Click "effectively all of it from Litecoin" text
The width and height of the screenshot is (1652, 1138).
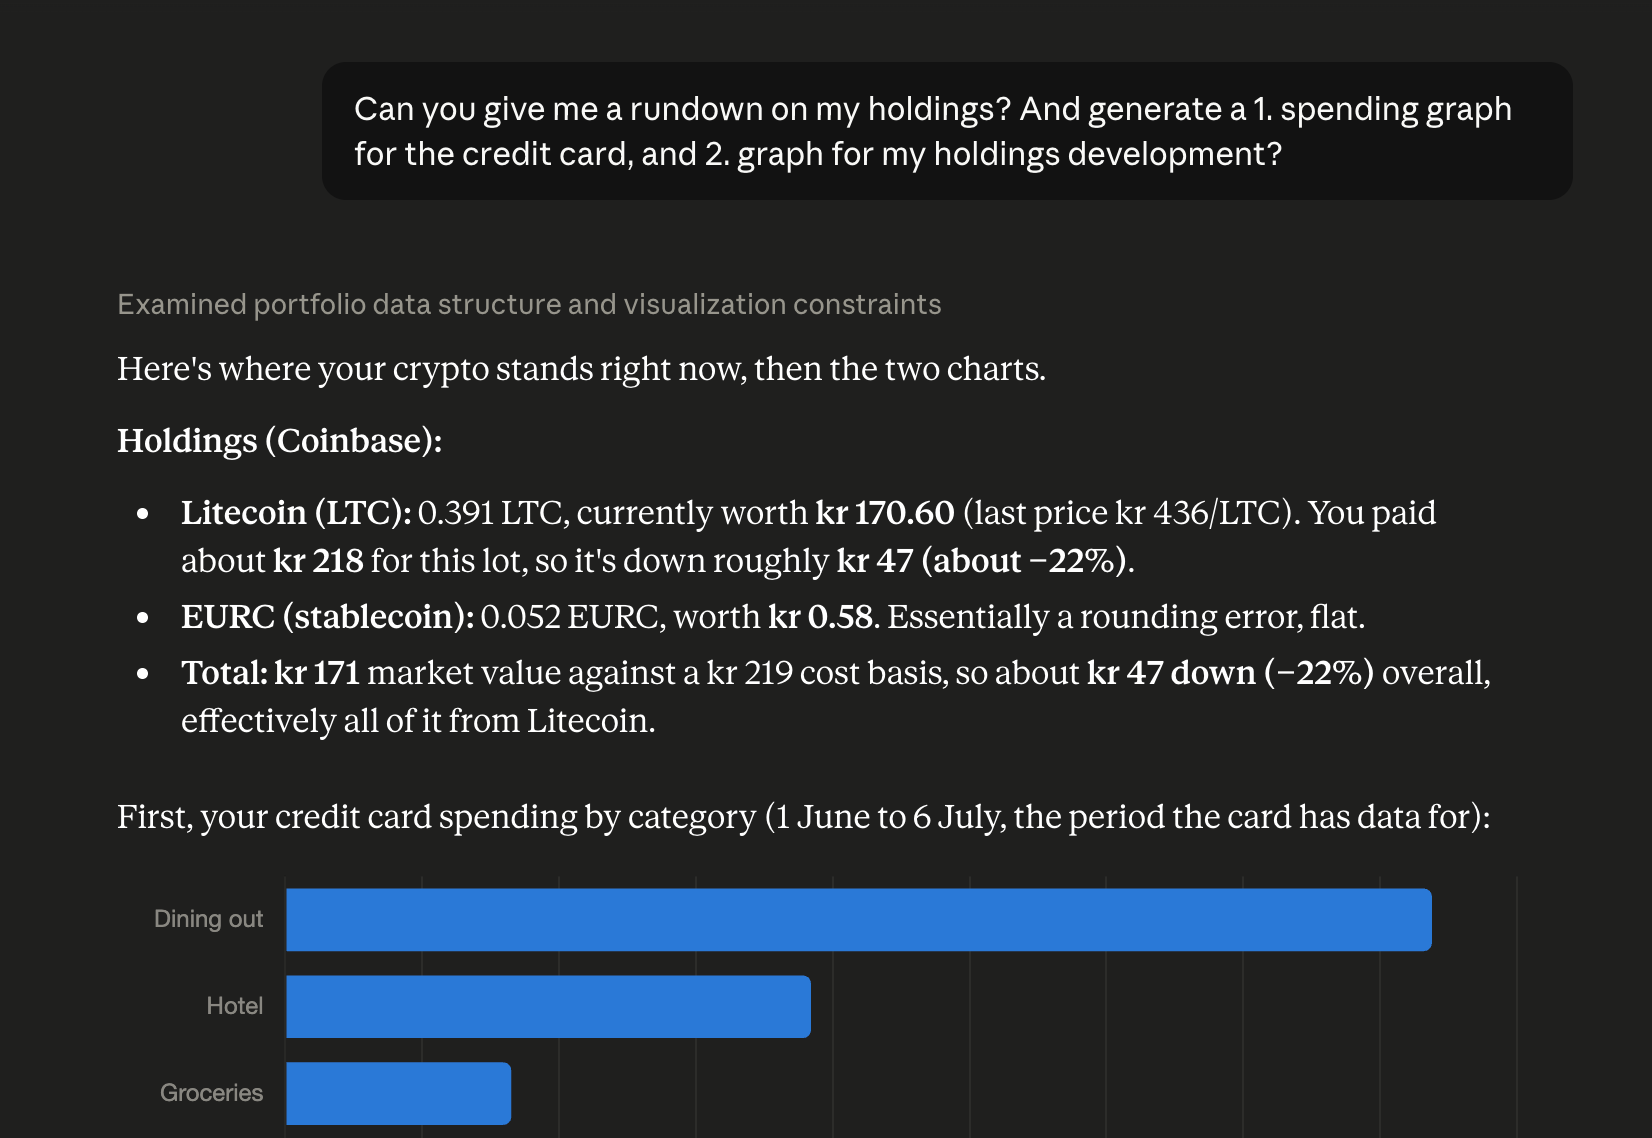point(418,721)
